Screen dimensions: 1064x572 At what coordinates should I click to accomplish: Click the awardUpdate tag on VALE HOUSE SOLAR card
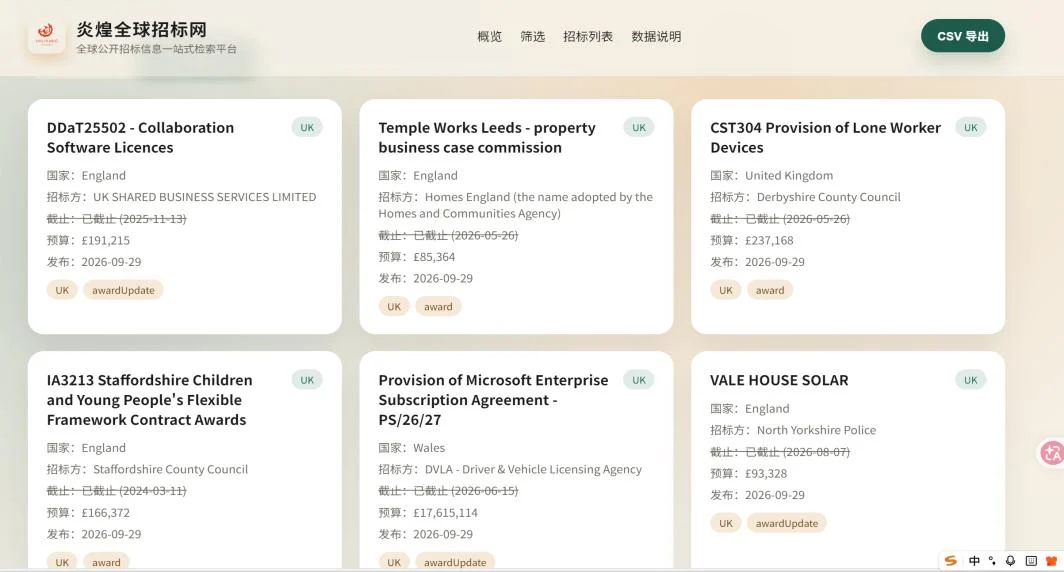[x=787, y=523]
